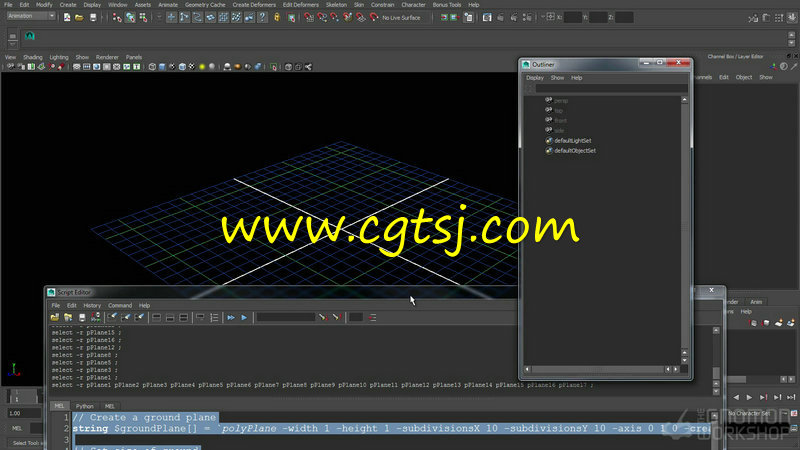Open the Geometry Cache menu
The width and height of the screenshot is (800, 450).
click(205, 5)
